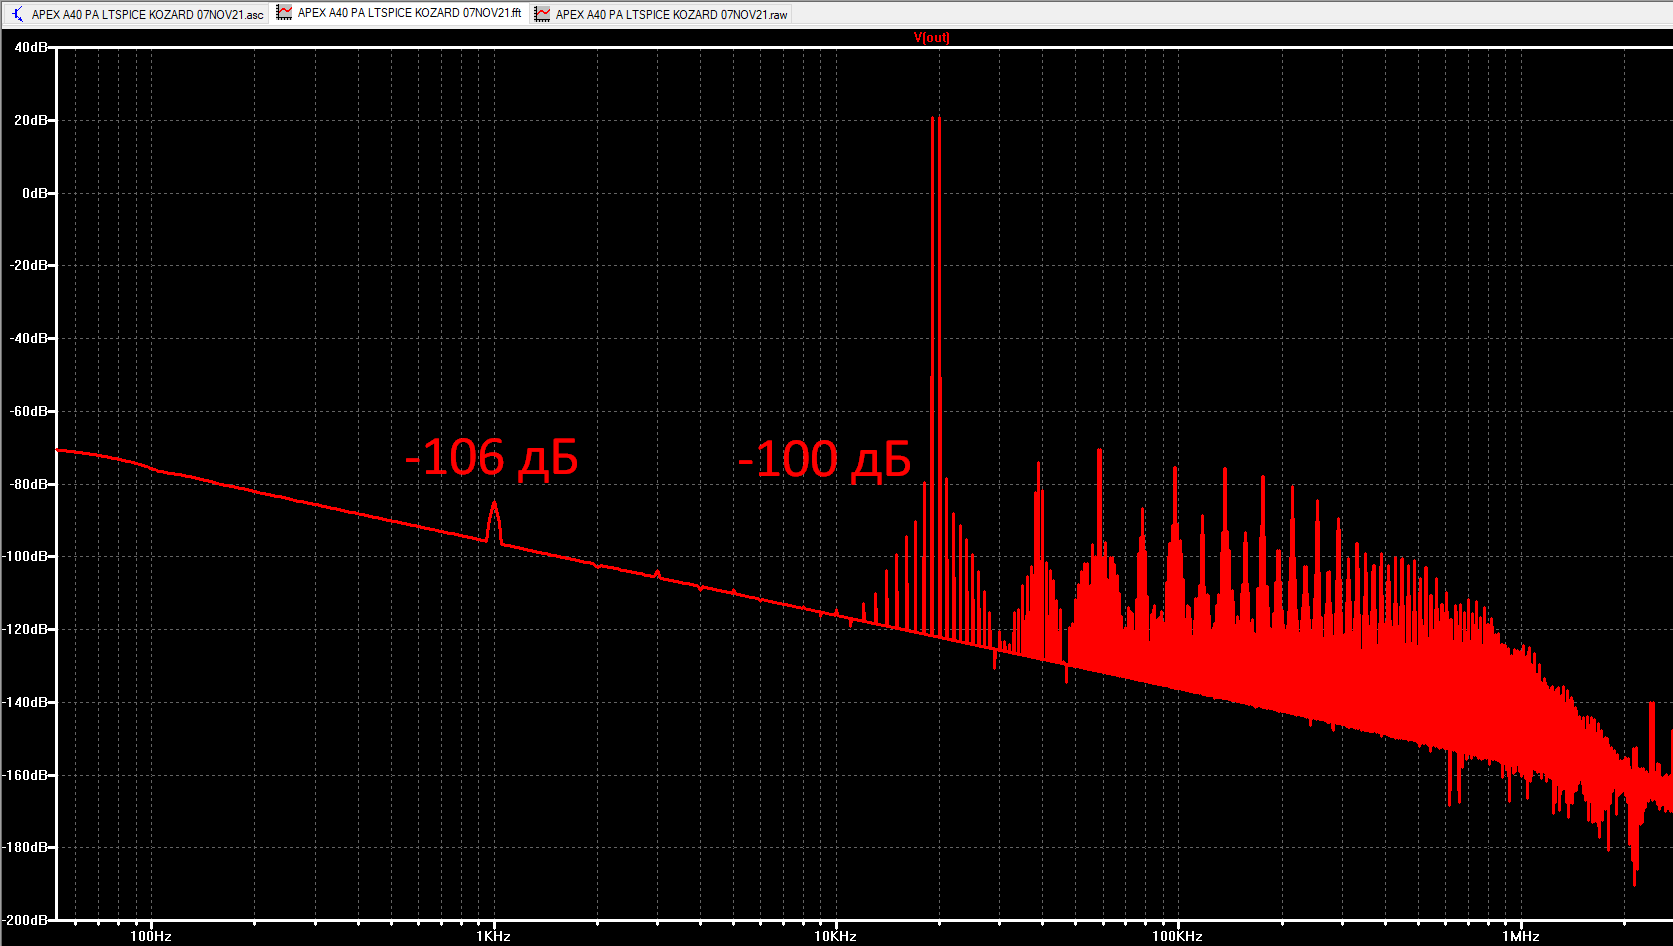Click the 0dB axis label

34,193
